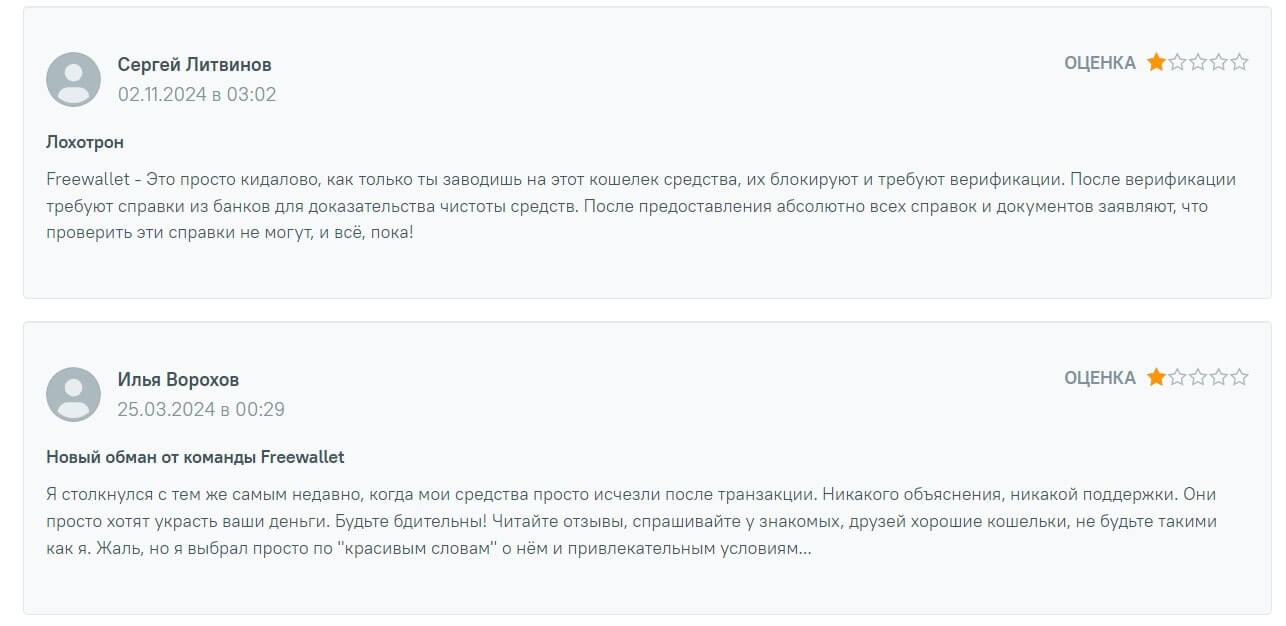Click the title Новый обман от команды Freewallet
This screenshot has width=1286, height=626.
[x=195, y=458]
